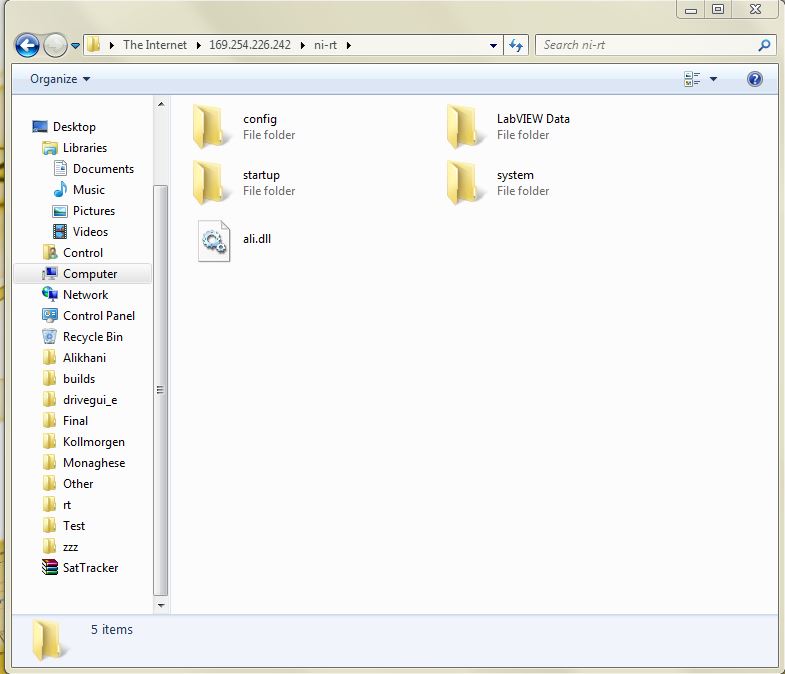Open the LabVIEW Data folder
Image resolution: width=785 pixels, height=674 pixels.
point(464,126)
